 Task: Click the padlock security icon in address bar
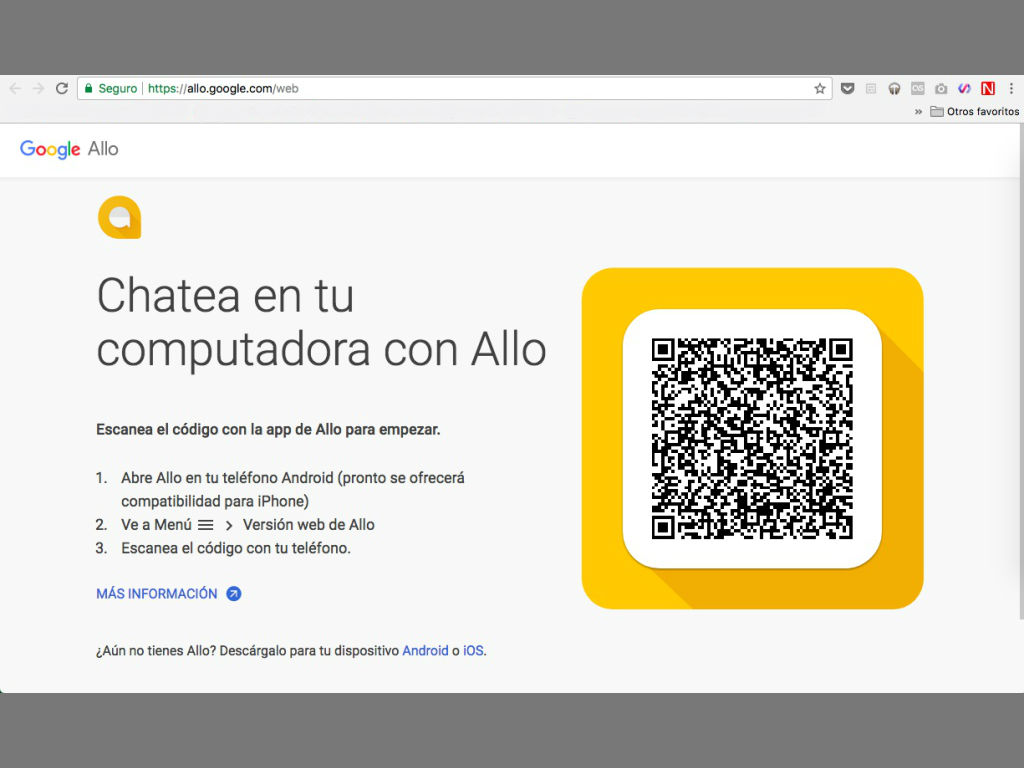(91, 88)
